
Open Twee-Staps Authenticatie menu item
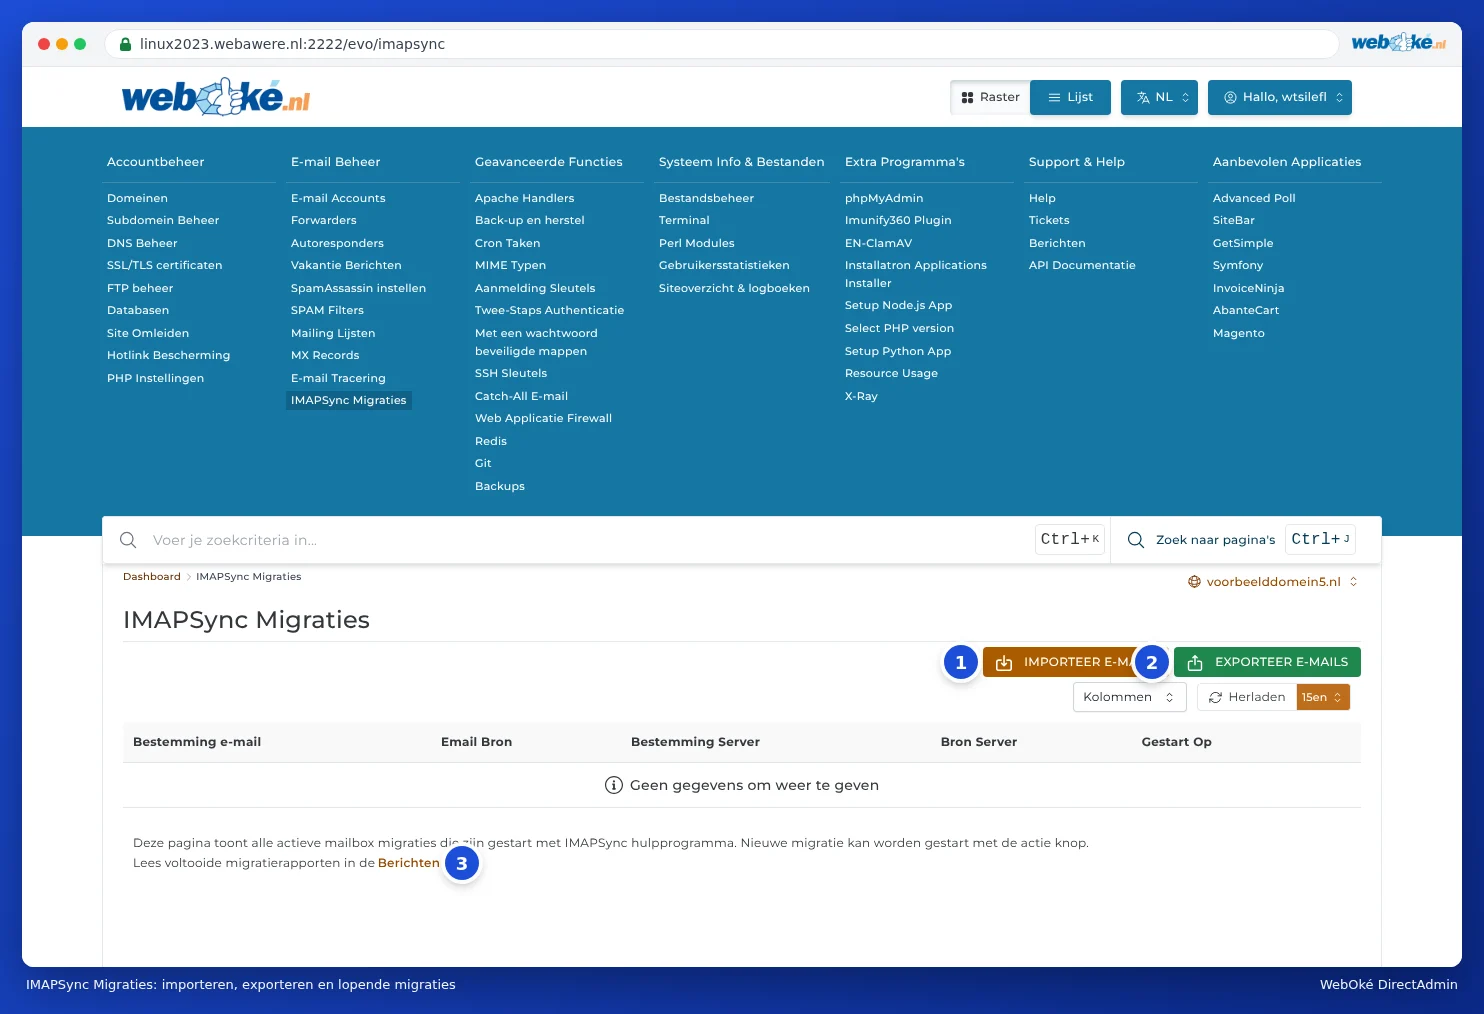[549, 310]
